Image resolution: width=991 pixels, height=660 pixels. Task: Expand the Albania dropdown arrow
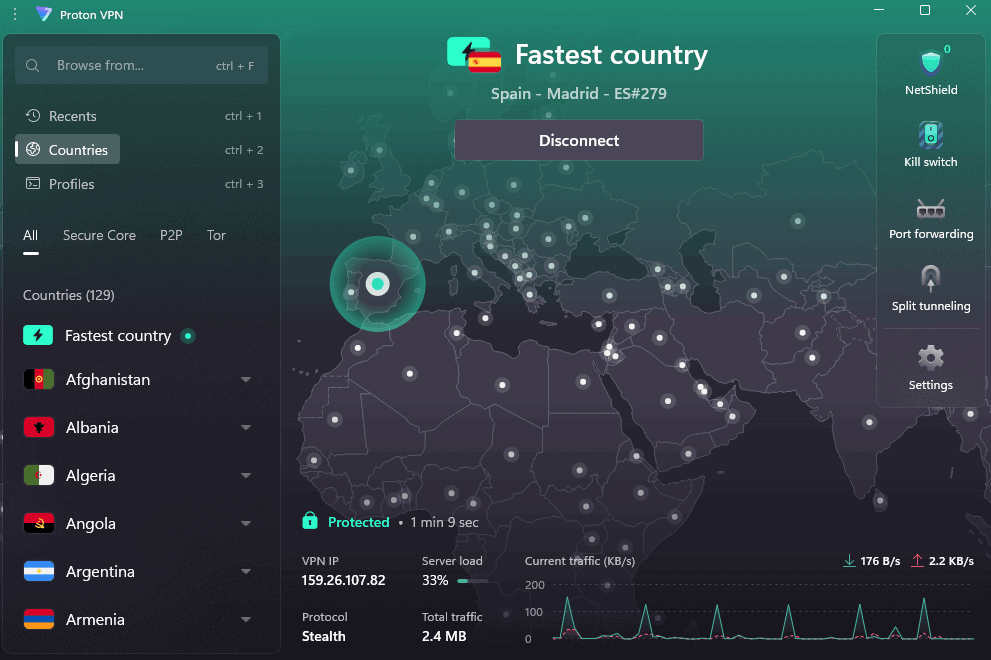[246, 428]
